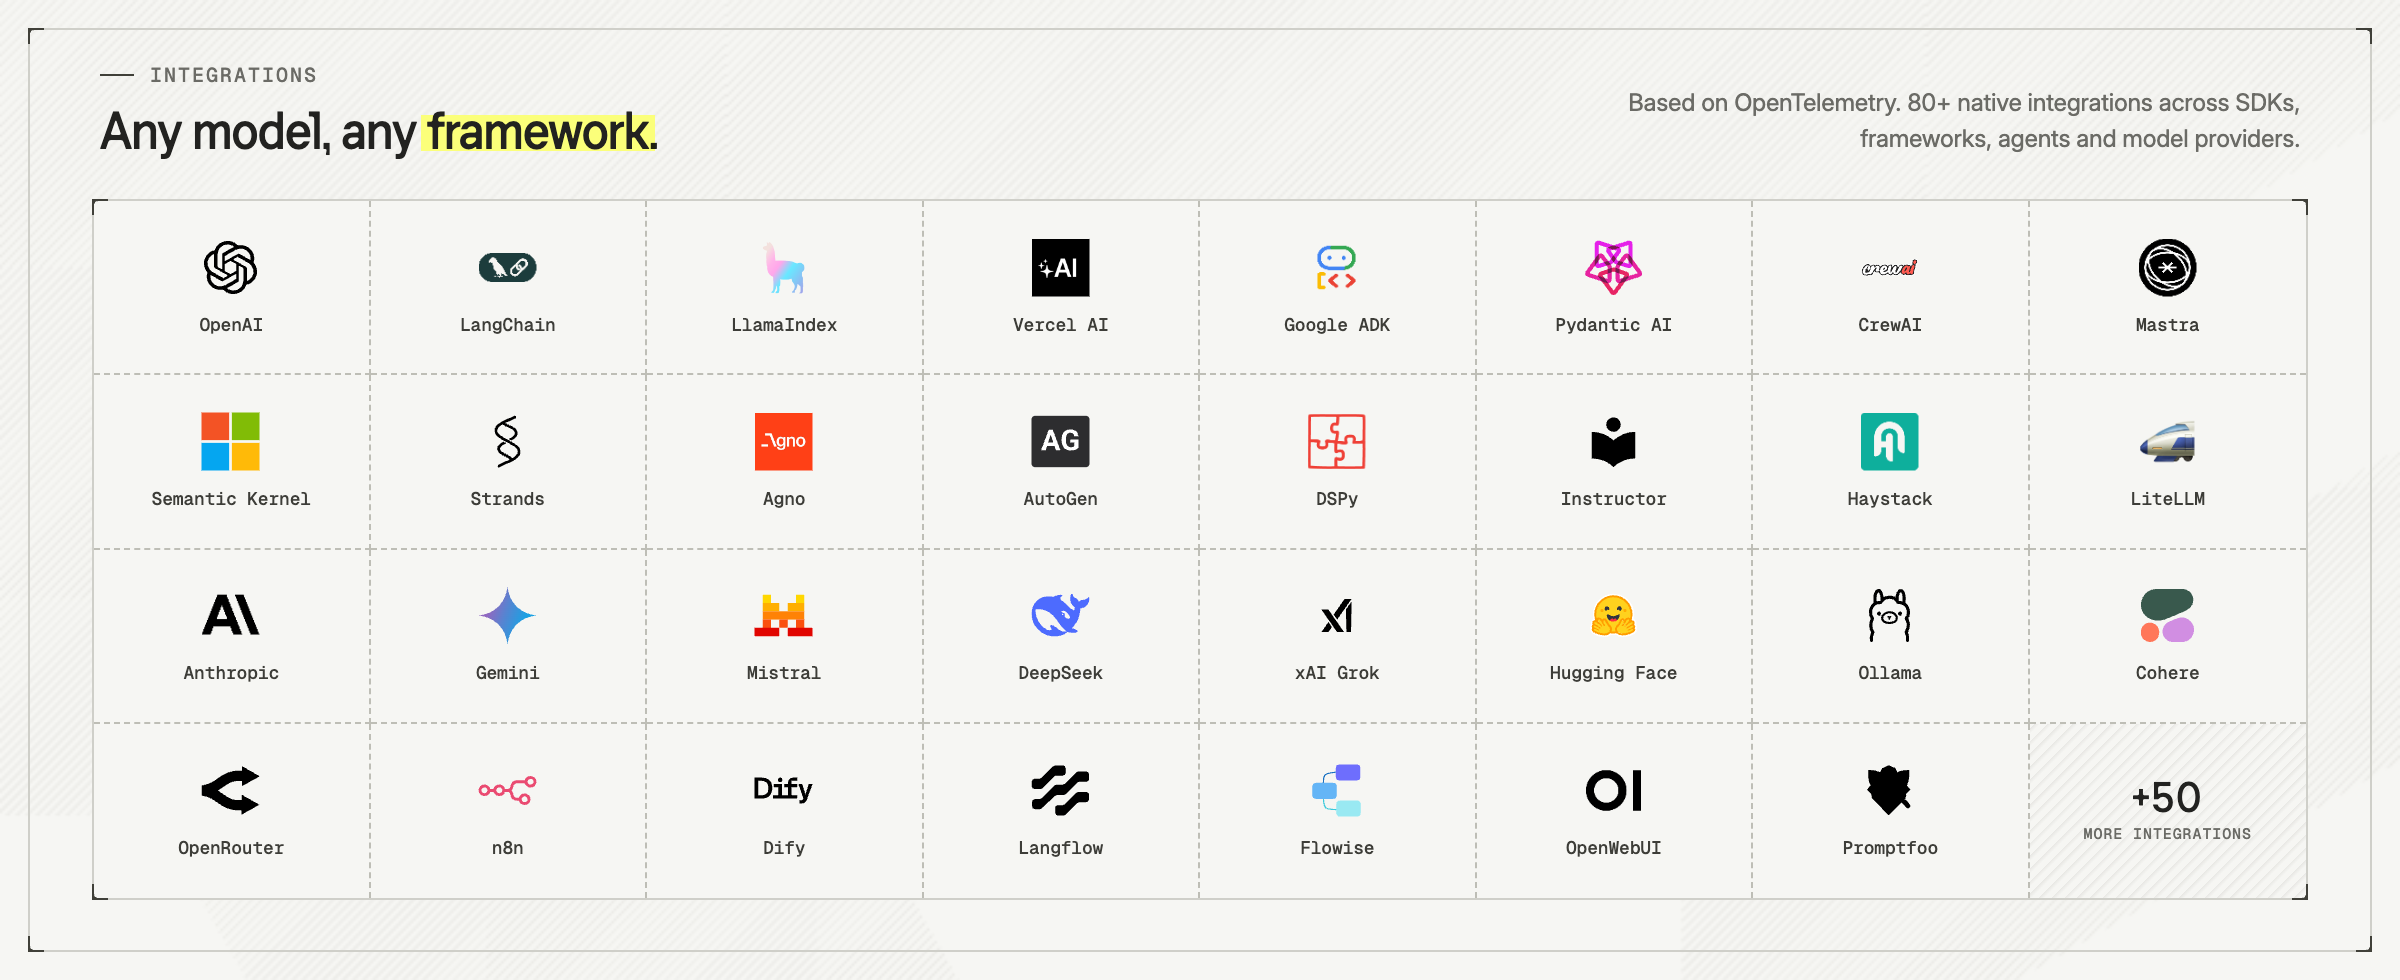Select the Mastra circular icon

click(x=2167, y=267)
